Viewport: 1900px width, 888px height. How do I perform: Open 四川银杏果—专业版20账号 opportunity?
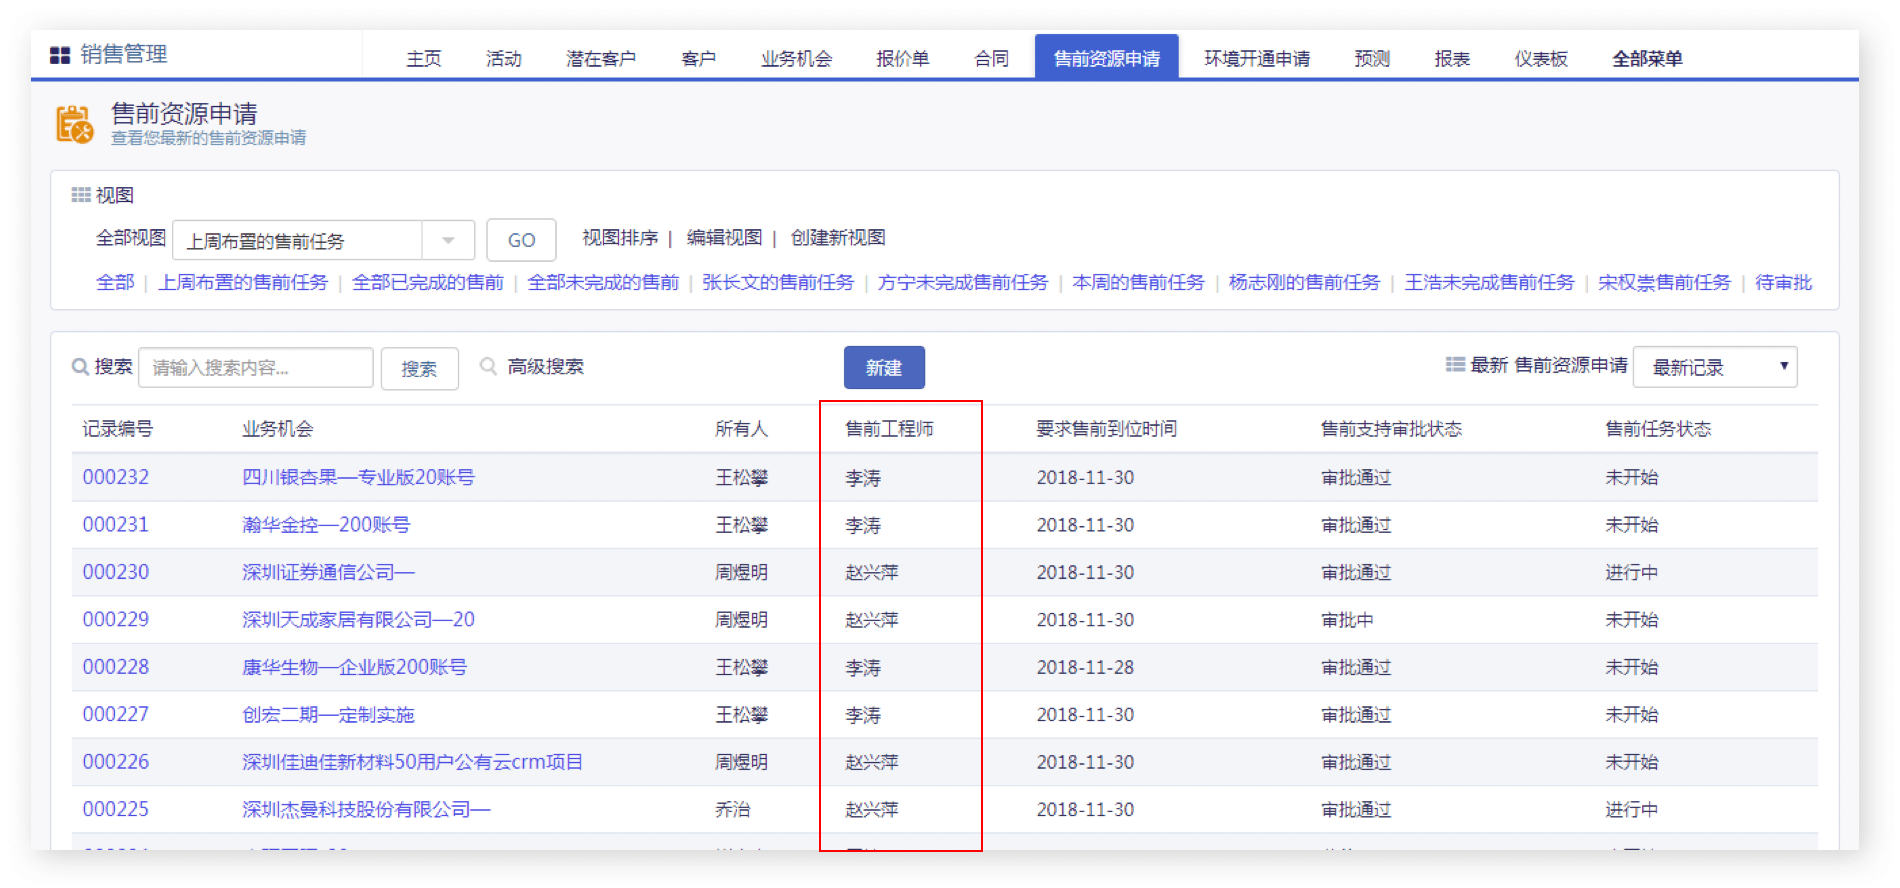(x=358, y=477)
